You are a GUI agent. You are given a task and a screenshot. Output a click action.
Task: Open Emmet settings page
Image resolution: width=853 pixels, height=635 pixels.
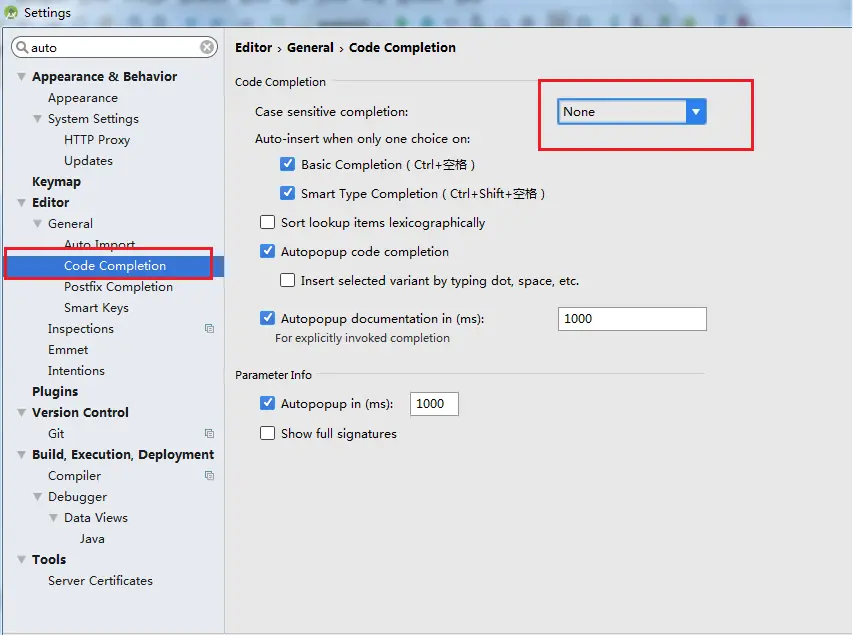coord(67,349)
